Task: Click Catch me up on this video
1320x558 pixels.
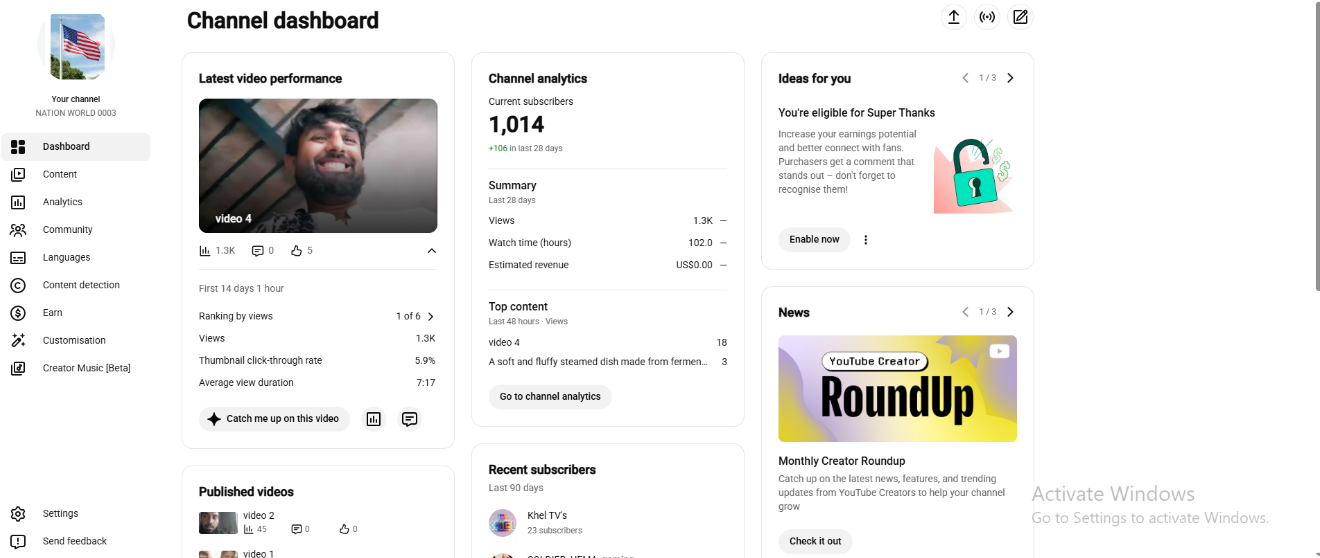Action: tap(274, 419)
